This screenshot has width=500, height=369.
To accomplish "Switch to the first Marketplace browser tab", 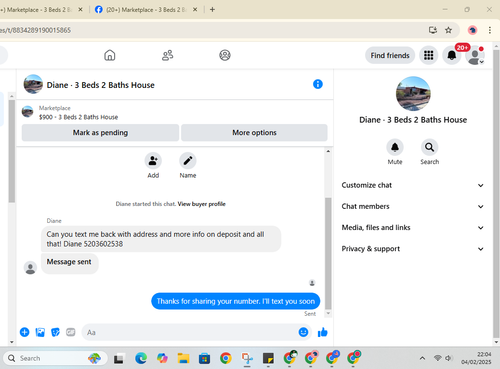I will pyautogui.click(x=37, y=10).
